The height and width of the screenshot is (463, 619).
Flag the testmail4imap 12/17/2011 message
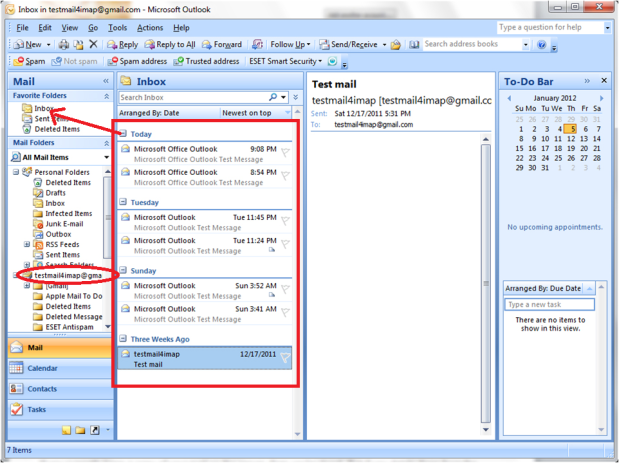(x=285, y=357)
